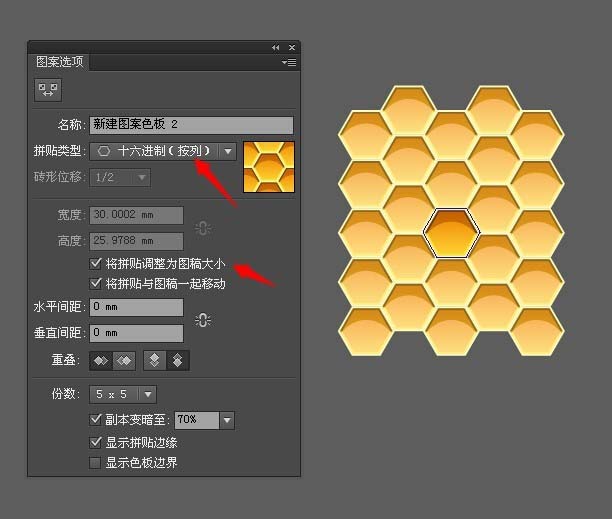612x519 pixels.
Task: Close the Pattern Options panel
Action: (x=292, y=47)
